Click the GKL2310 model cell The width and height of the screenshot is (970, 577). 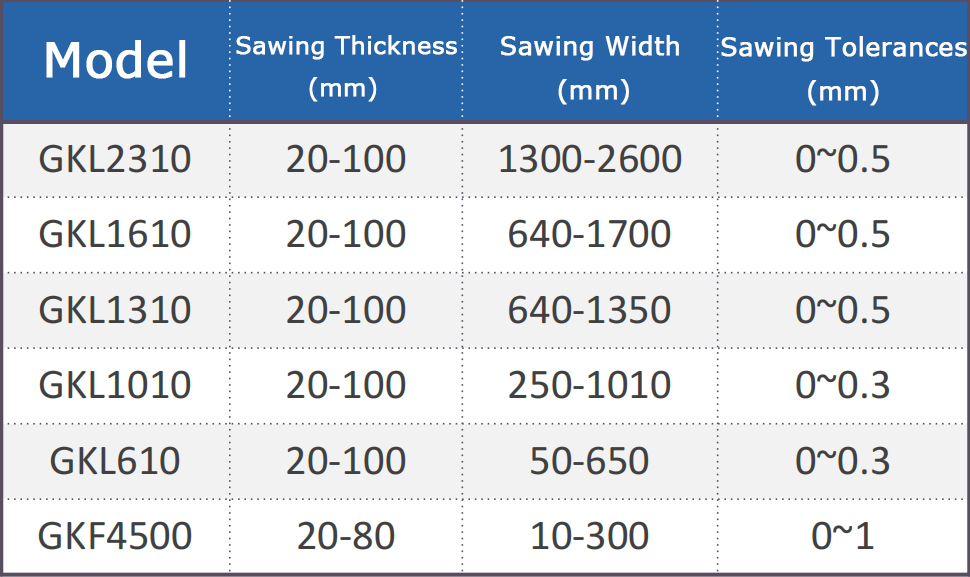[x=115, y=159]
